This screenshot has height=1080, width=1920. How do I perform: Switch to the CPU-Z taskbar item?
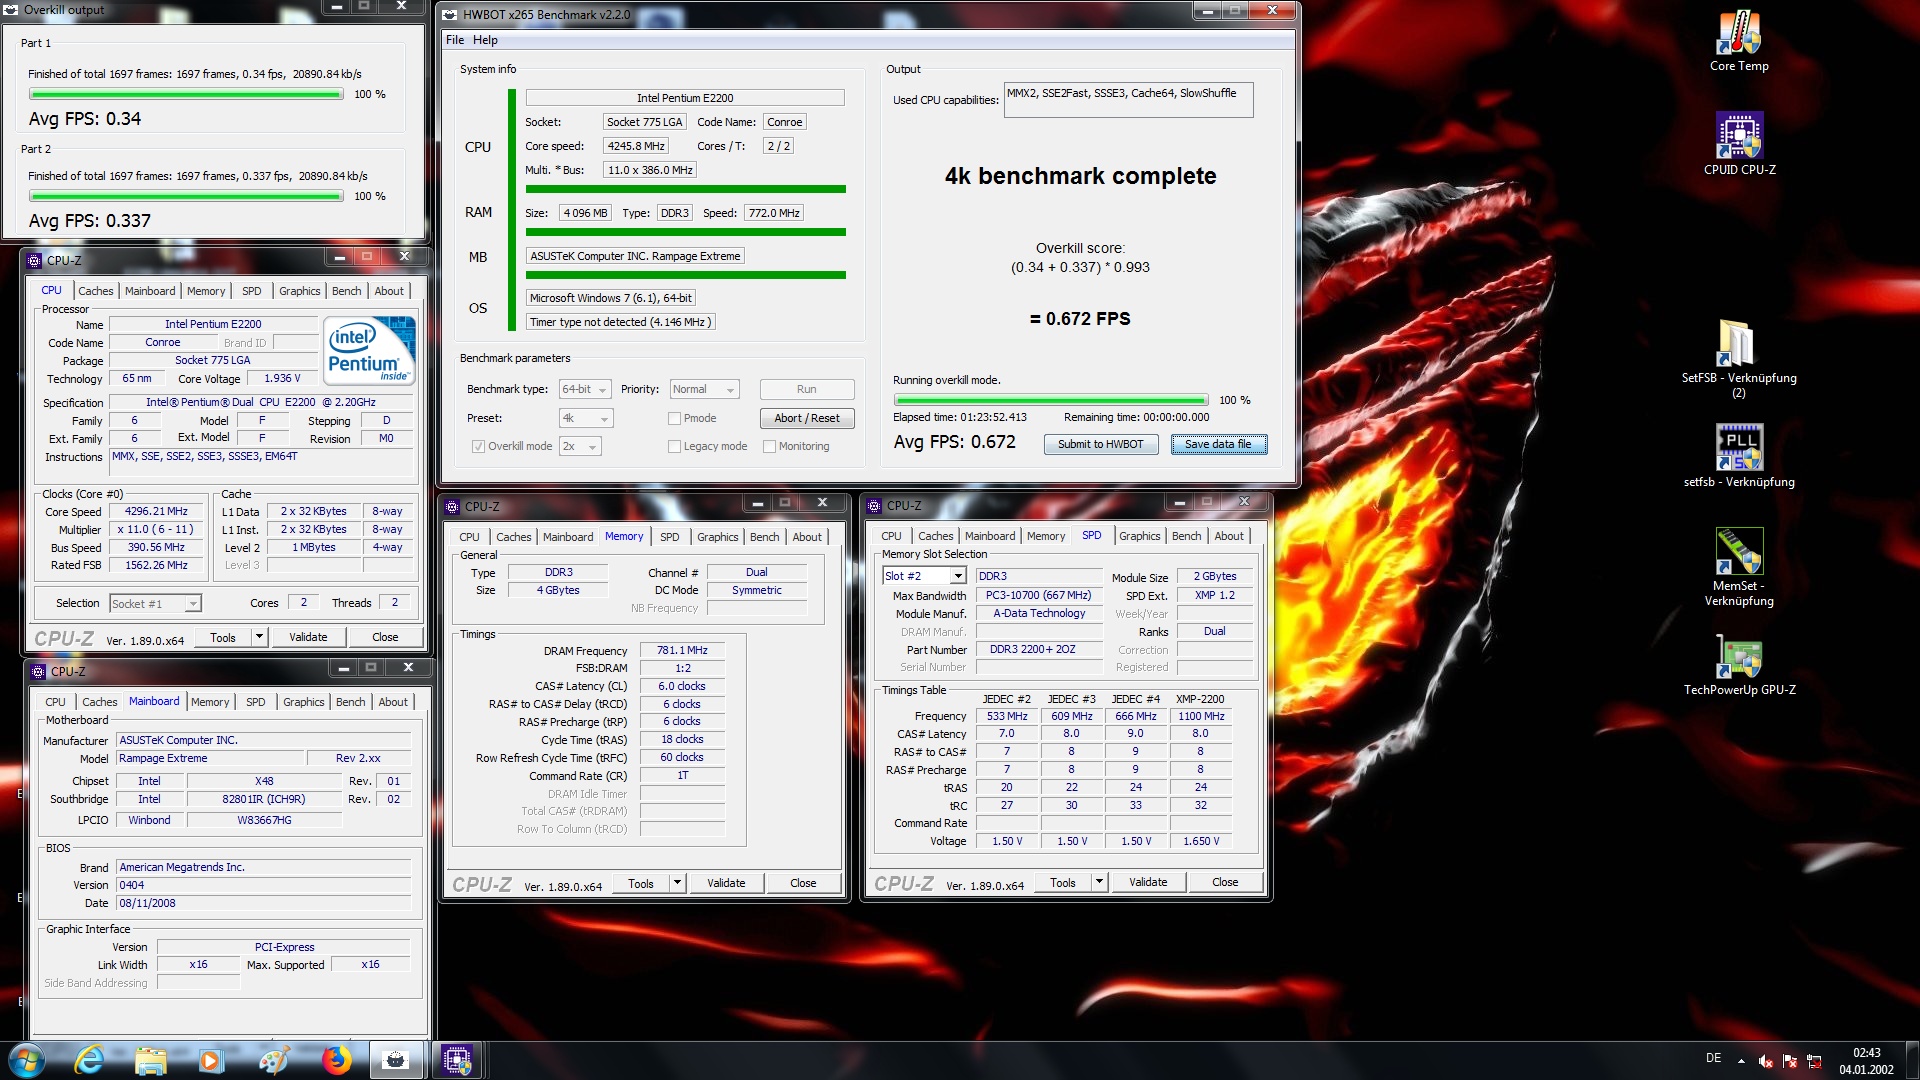coord(457,1060)
